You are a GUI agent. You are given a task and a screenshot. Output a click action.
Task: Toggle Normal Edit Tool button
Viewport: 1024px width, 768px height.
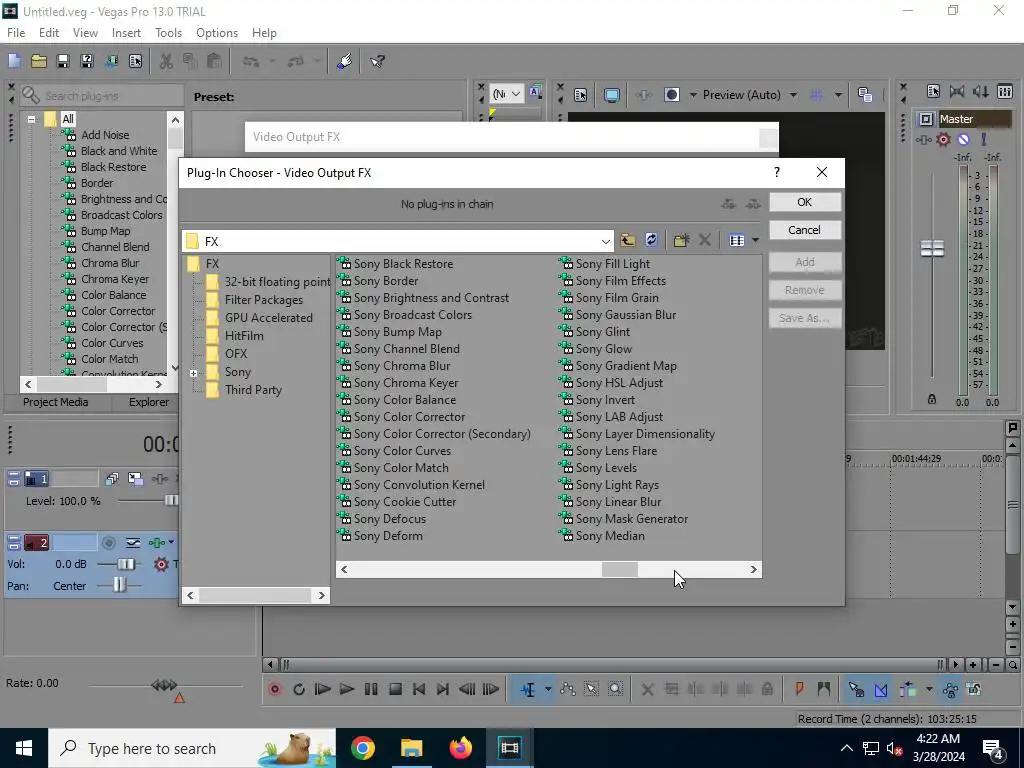pyautogui.click(x=528, y=689)
